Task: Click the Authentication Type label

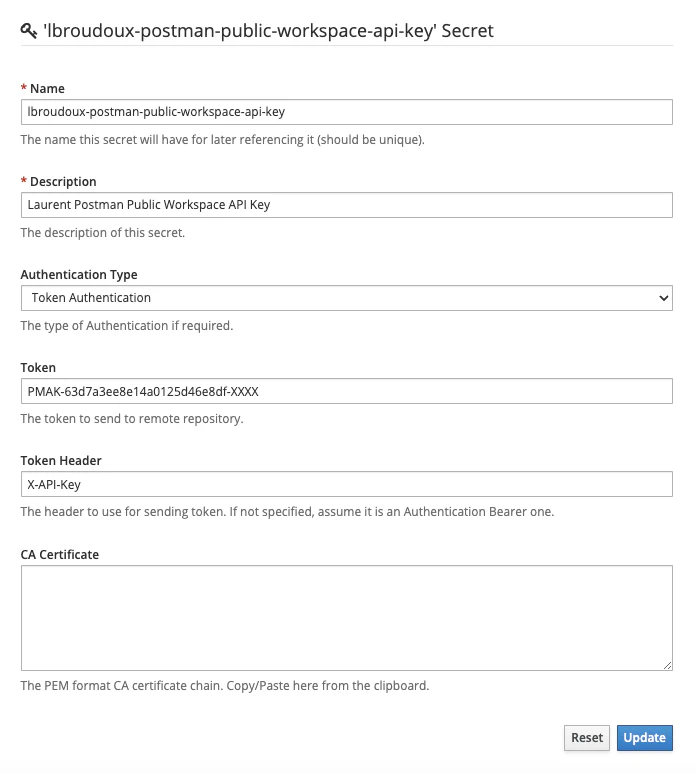Action: click(x=79, y=274)
